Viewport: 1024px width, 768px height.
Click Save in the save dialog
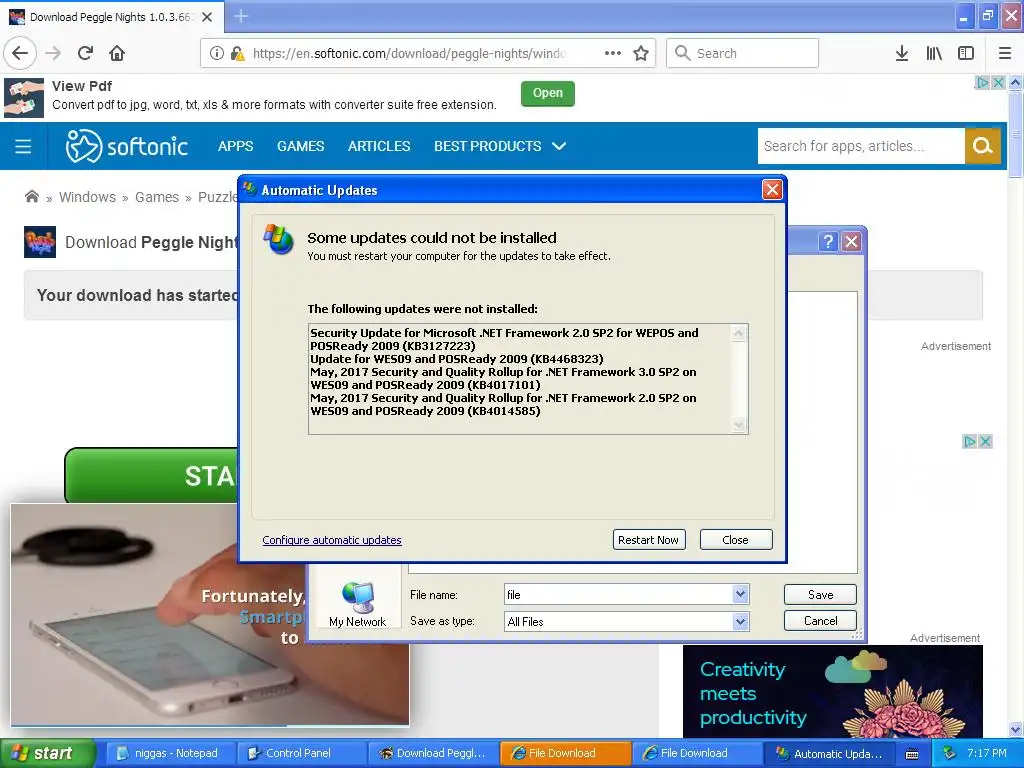coord(820,595)
